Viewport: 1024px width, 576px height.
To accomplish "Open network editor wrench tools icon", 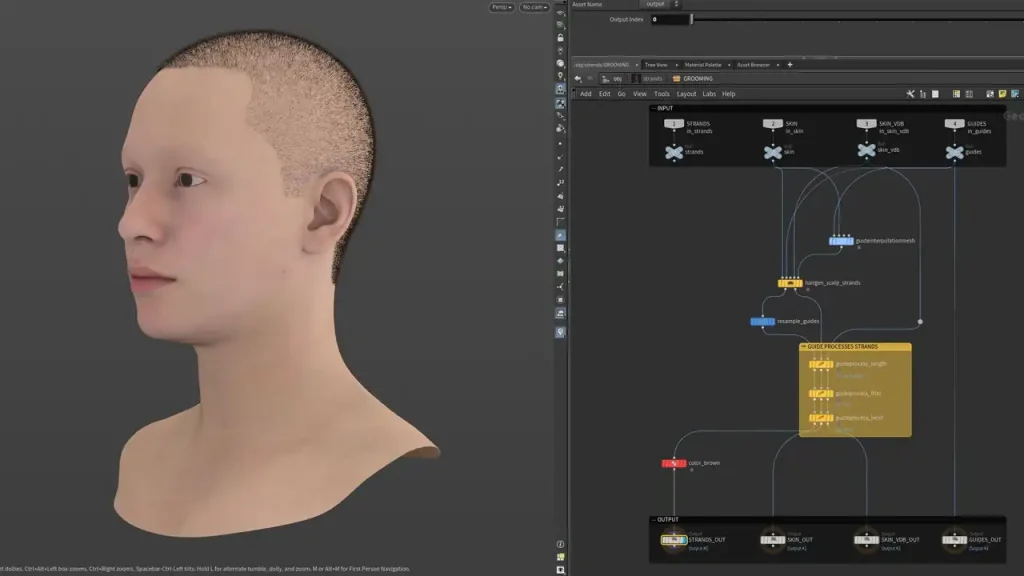I will click(x=910, y=94).
